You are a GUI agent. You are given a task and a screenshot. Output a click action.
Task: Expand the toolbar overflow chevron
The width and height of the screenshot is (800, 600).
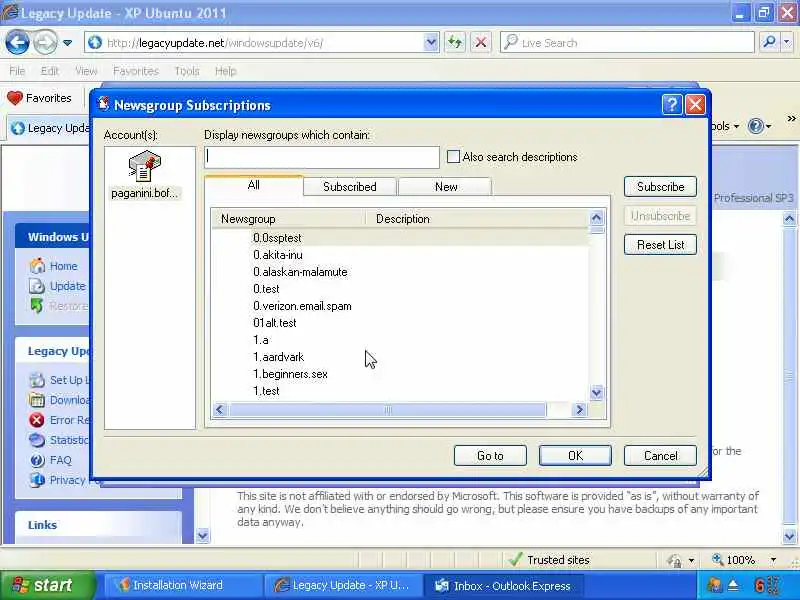(x=791, y=119)
